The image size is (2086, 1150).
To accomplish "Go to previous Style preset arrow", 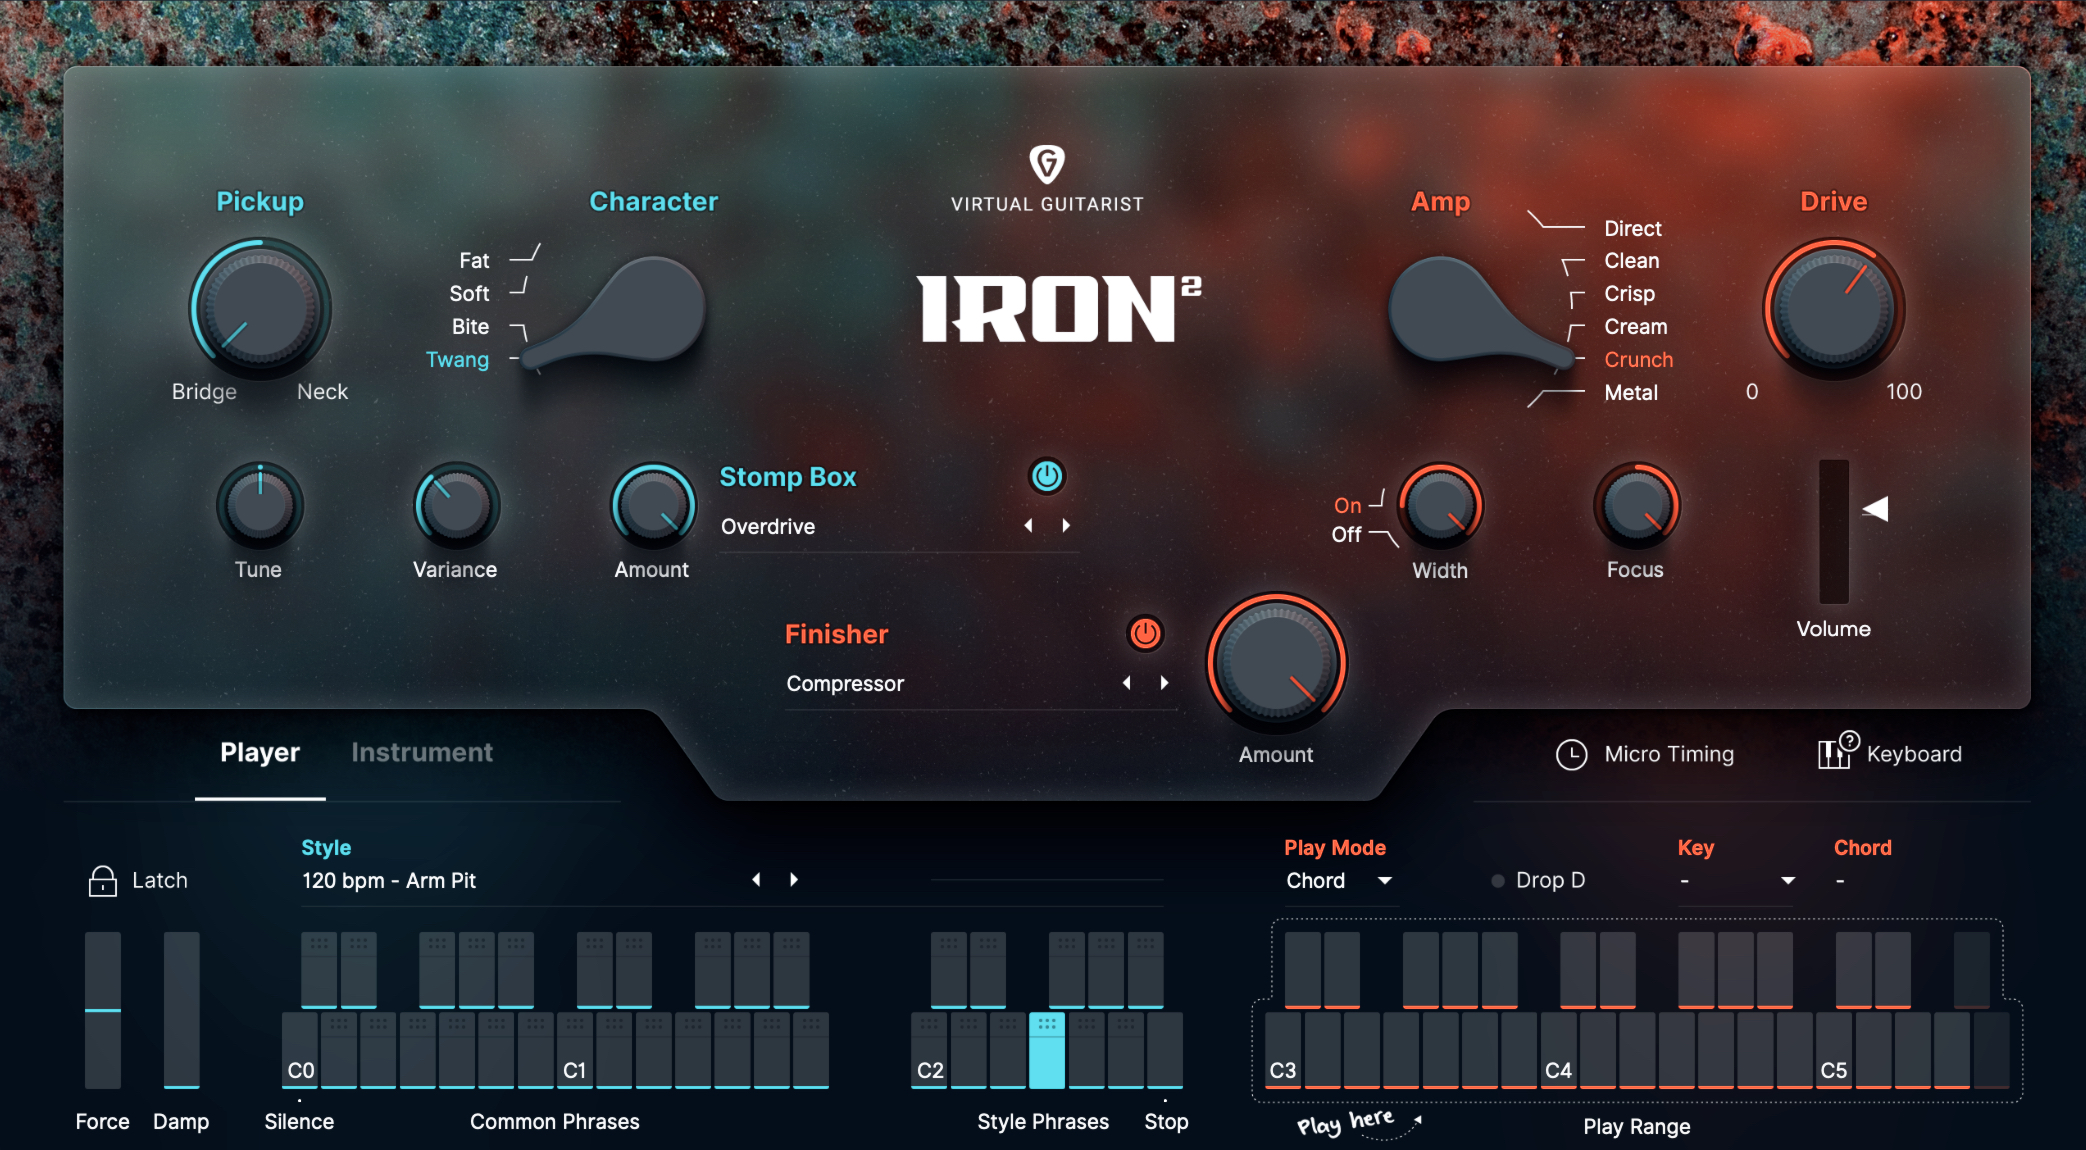I will (757, 880).
